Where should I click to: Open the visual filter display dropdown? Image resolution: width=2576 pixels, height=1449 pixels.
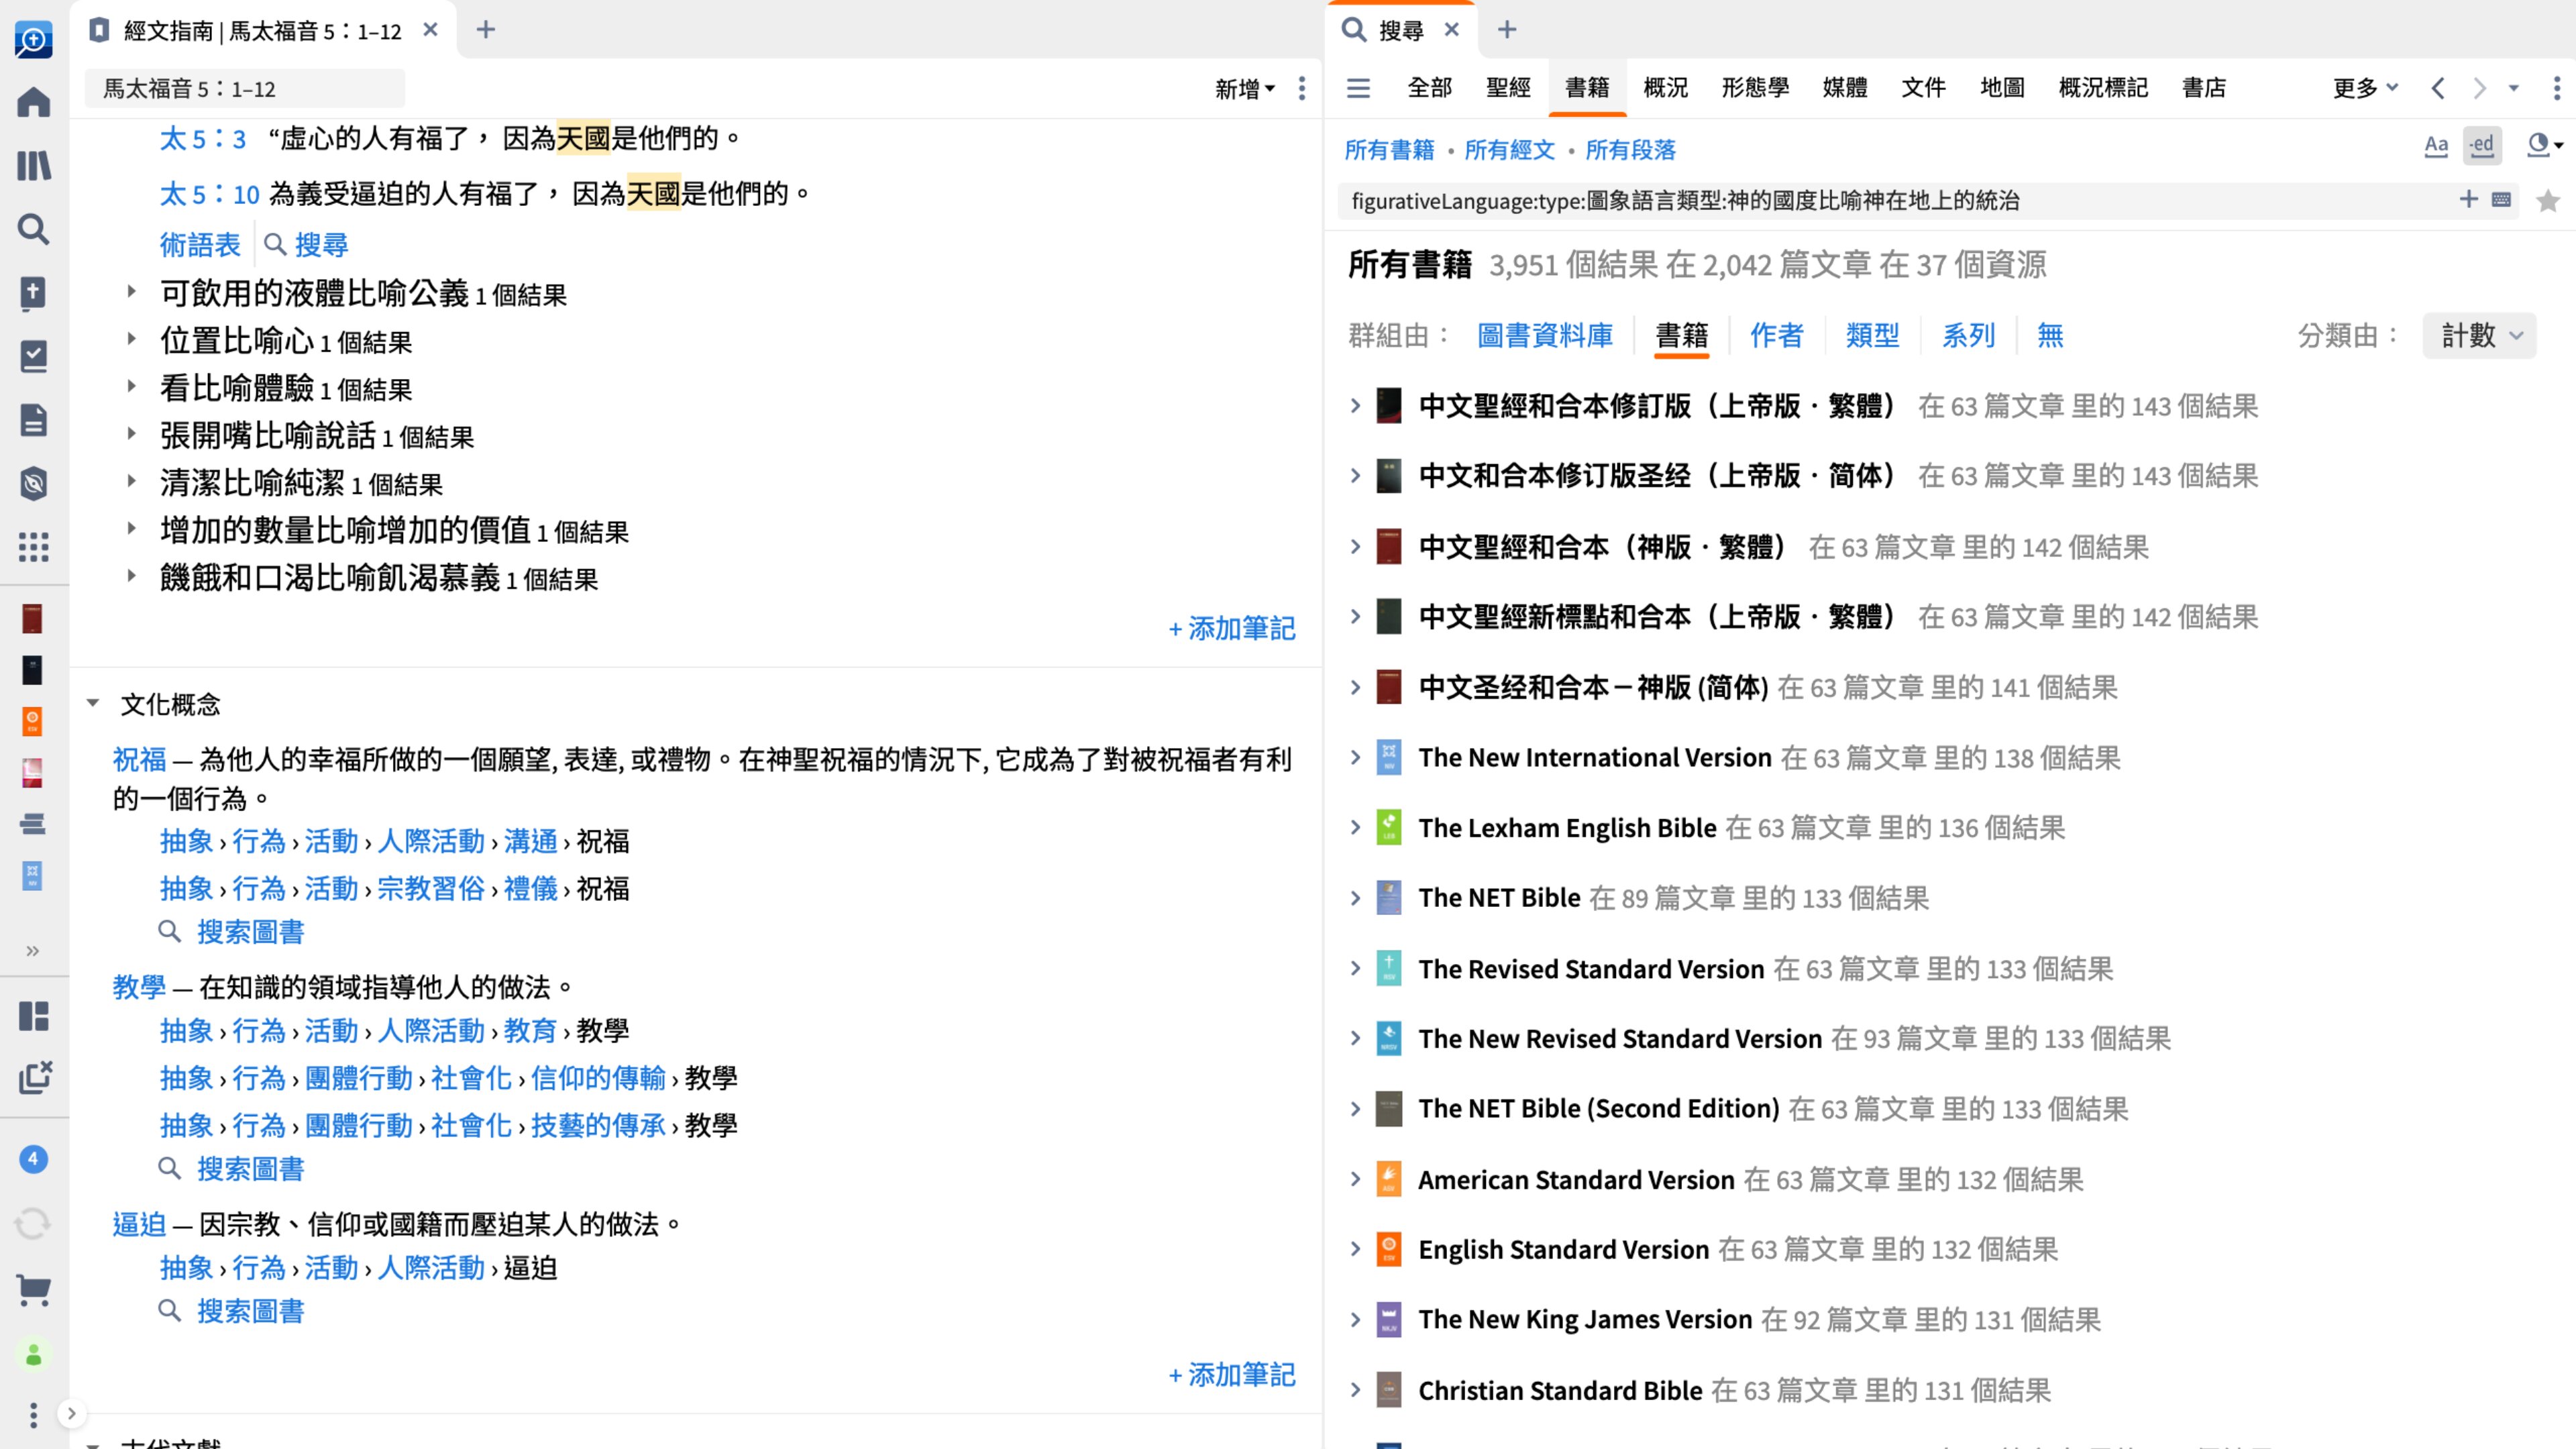[2544, 146]
